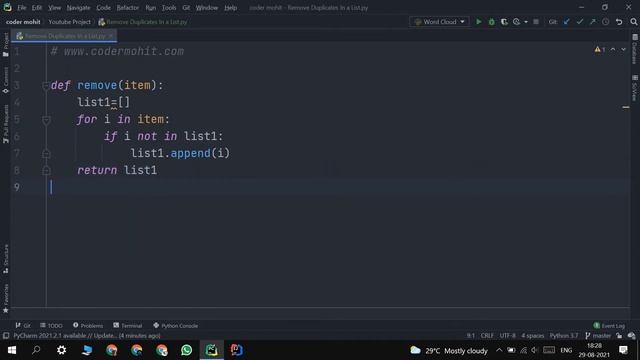This screenshot has height=360, width=640.
Task: Go to previous highlighted problem arrow
Action: pyautogui.click(x=613, y=49)
